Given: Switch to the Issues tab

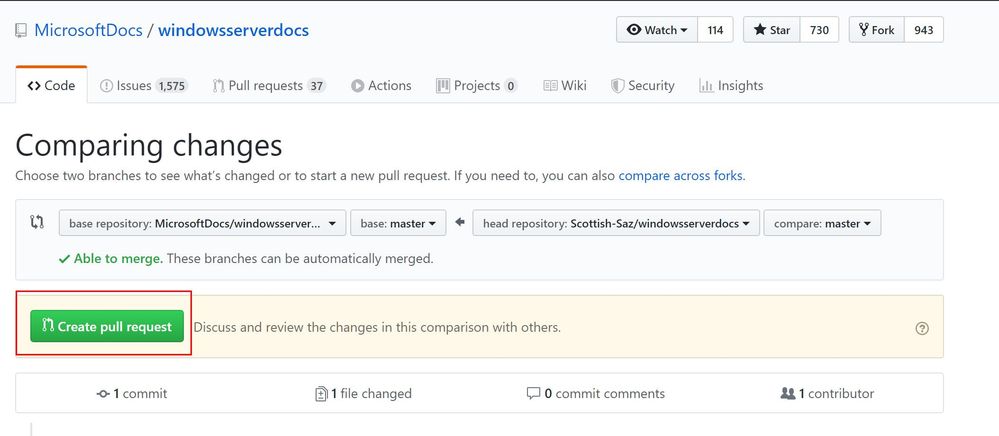Looking at the screenshot, I should point(144,85).
